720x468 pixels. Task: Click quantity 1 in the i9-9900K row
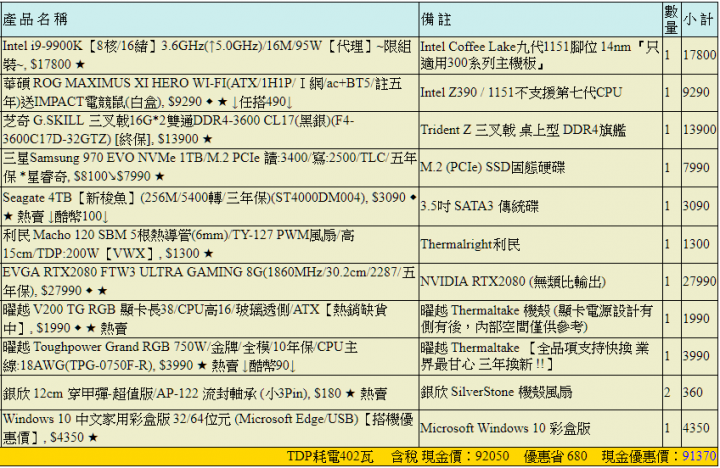pyautogui.click(x=671, y=55)
